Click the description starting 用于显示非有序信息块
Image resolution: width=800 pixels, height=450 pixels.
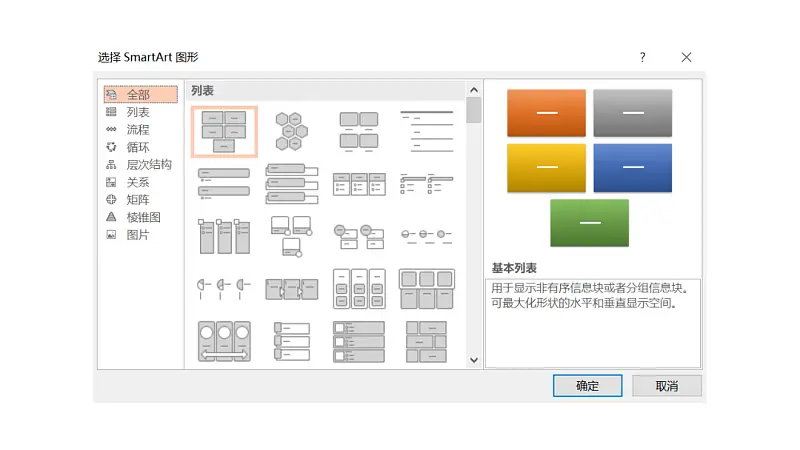[591, 295]
